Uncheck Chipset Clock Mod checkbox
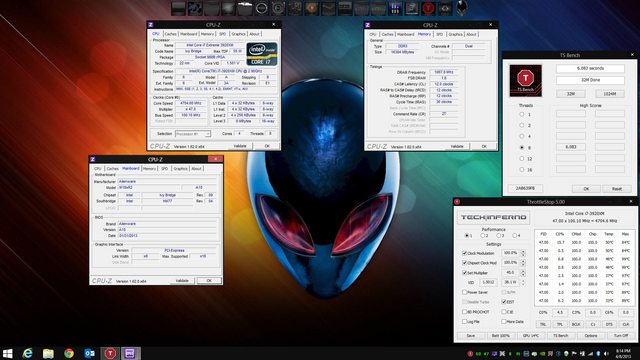640x360 pixels. tap(464, 263)
